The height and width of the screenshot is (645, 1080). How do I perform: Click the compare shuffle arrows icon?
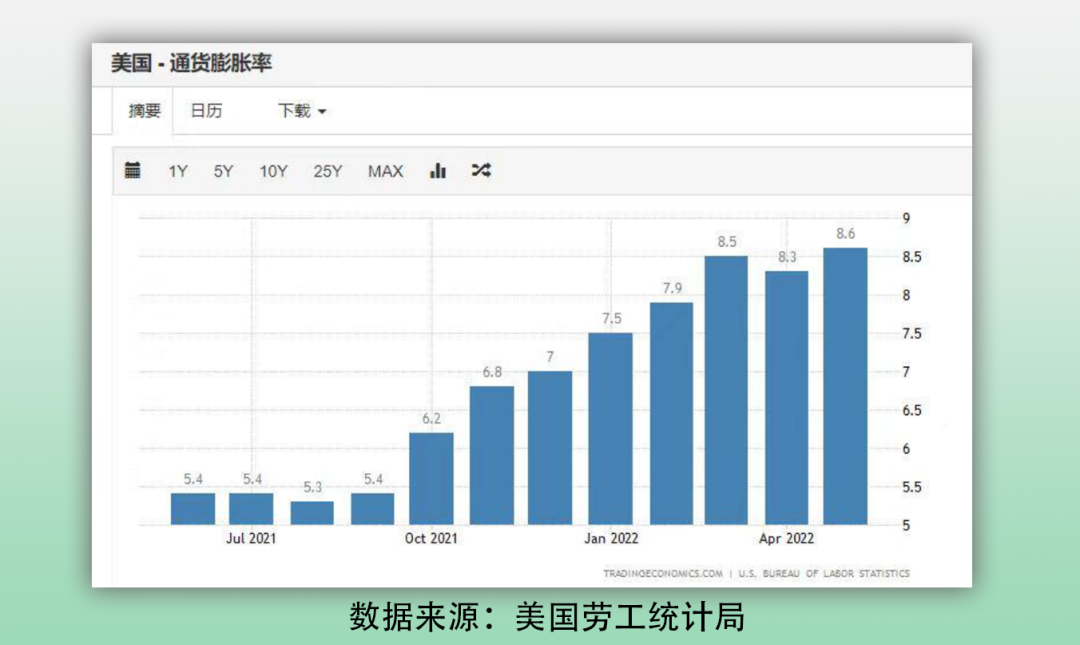481,170
